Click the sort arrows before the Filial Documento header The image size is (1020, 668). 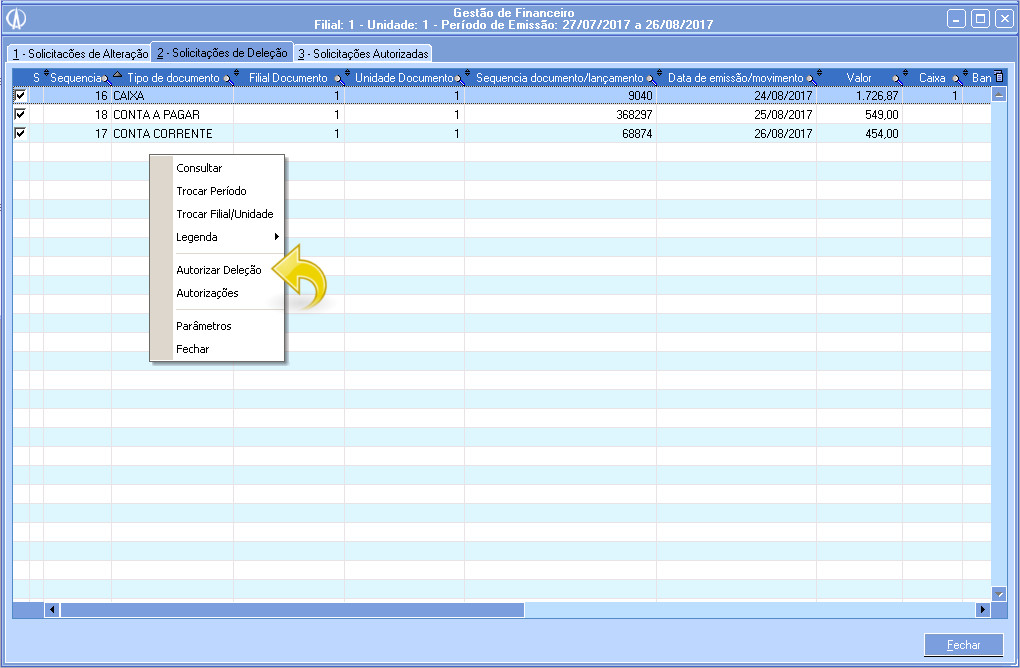coord(237,73)
